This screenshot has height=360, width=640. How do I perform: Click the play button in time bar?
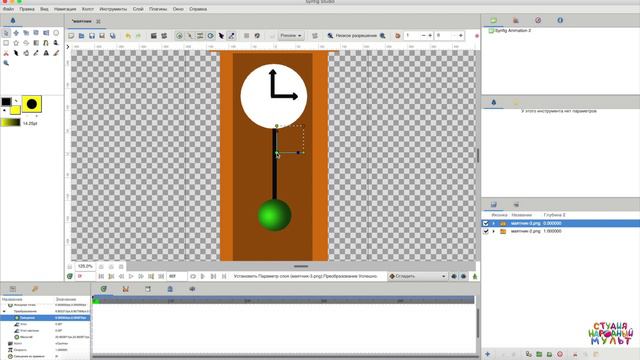pyautogui.click(x=131, y=276)
